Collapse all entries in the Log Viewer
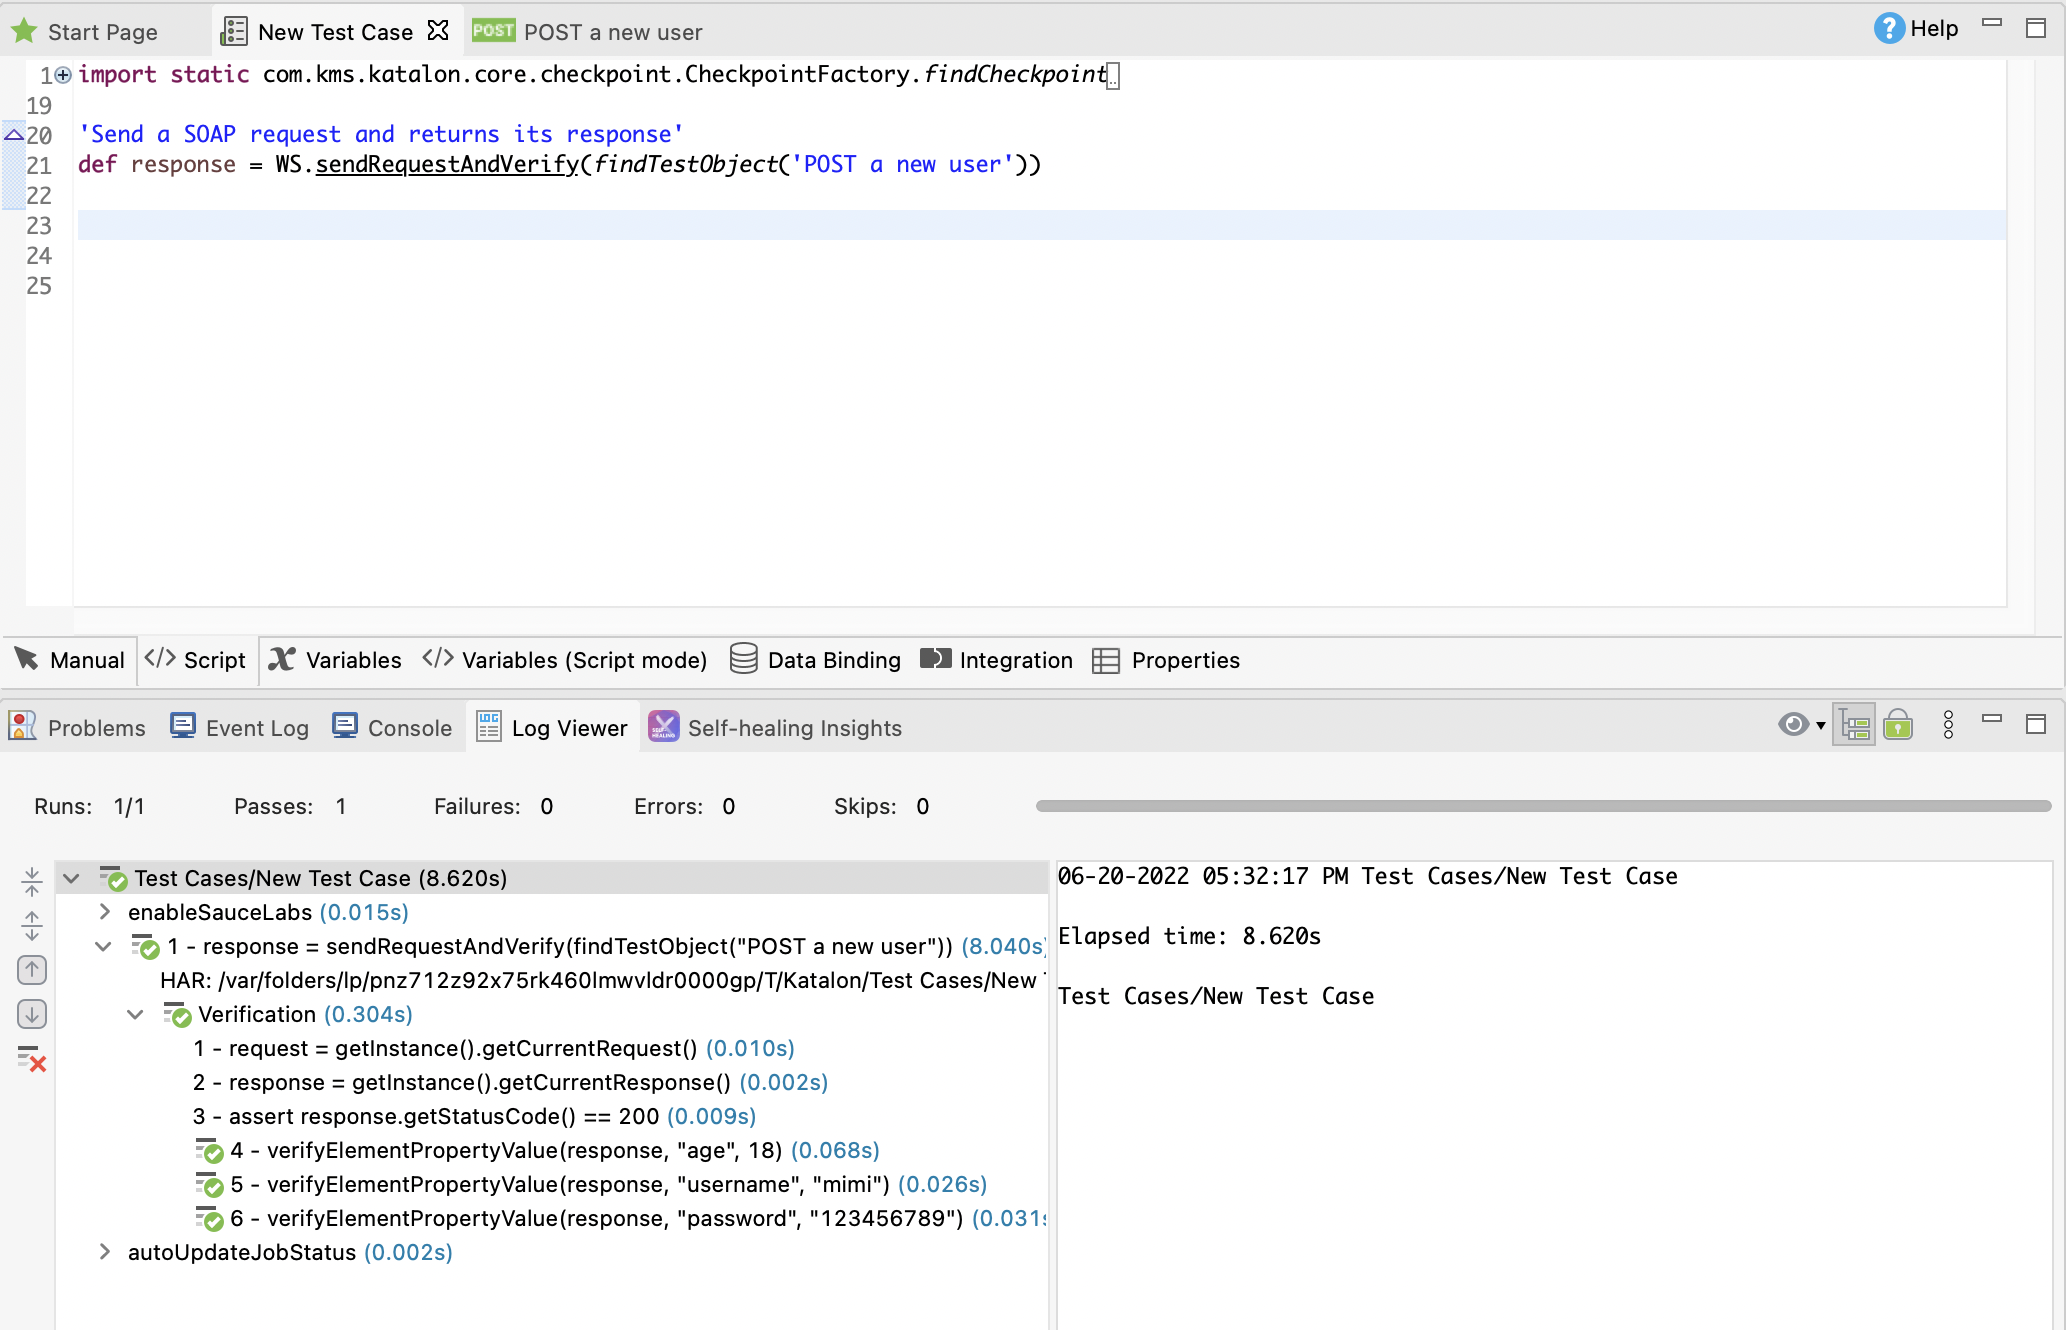Image resolution: width=2066 pixels, height=1330 pixels. [31, 883]
